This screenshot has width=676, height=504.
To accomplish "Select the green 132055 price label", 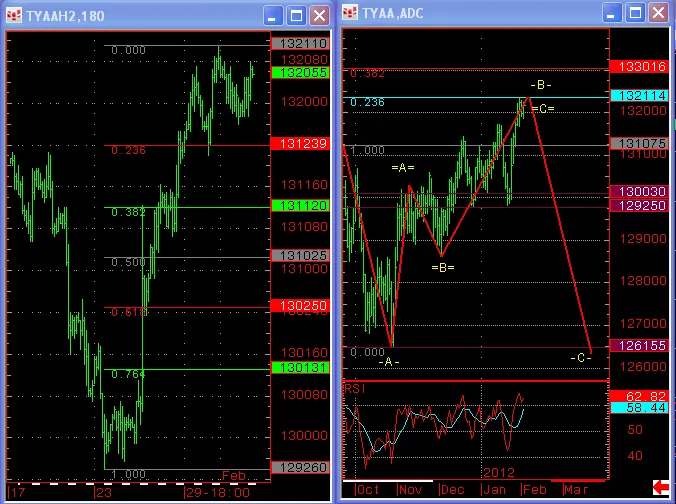I will (x=301, y=73).
